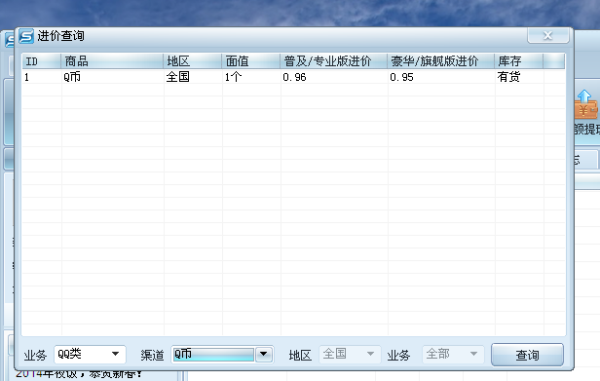This screenshot has height=381, width=600.
Task: Sort by 商品 column header
Action: click(112, 61)
